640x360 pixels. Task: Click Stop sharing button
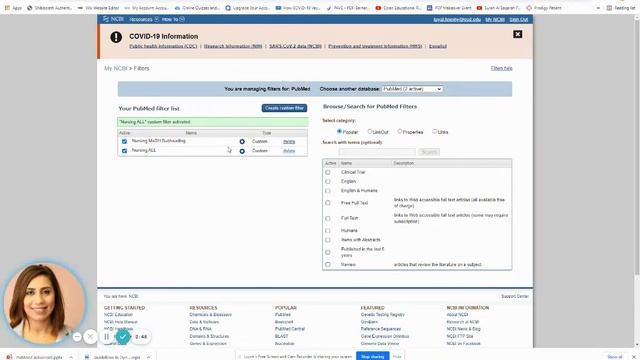(x=373, y=356)
